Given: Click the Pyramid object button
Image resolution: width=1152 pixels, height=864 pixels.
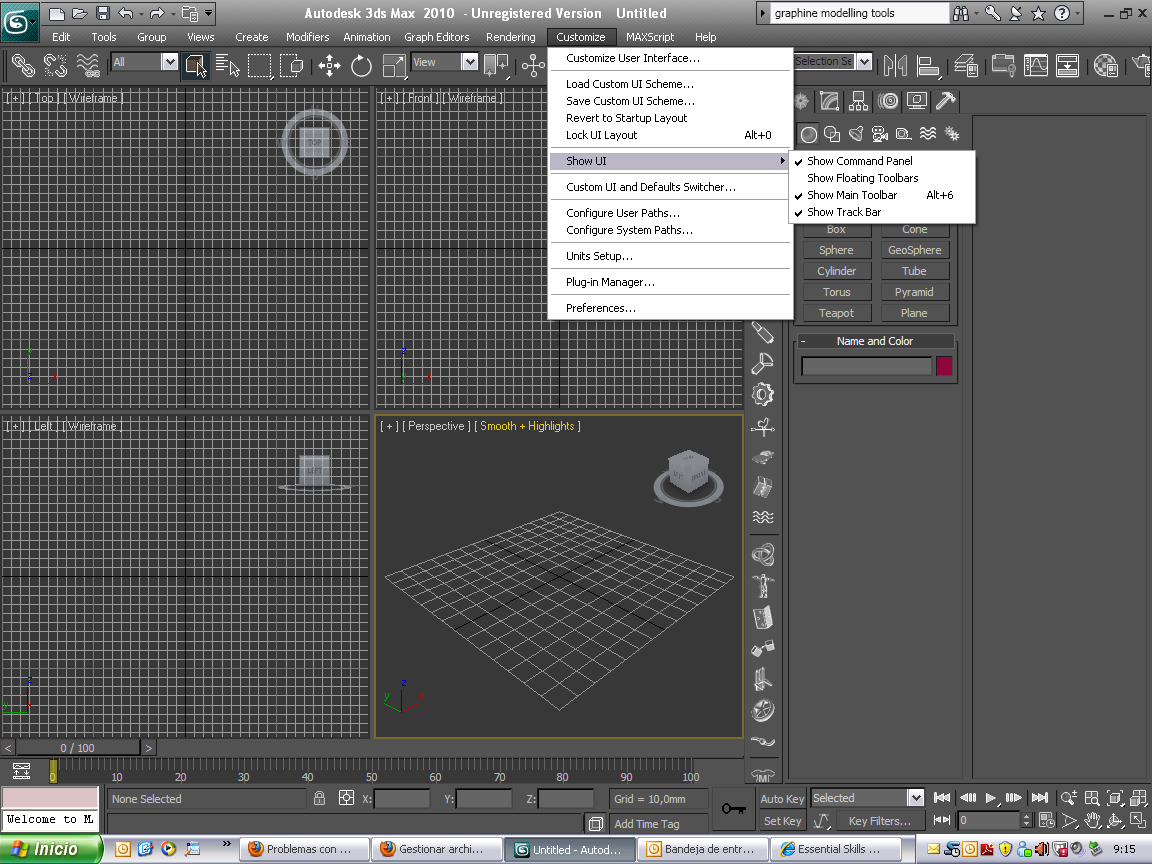Looking at the screenshot, I should pyautogui.click(x=914, y=292).
